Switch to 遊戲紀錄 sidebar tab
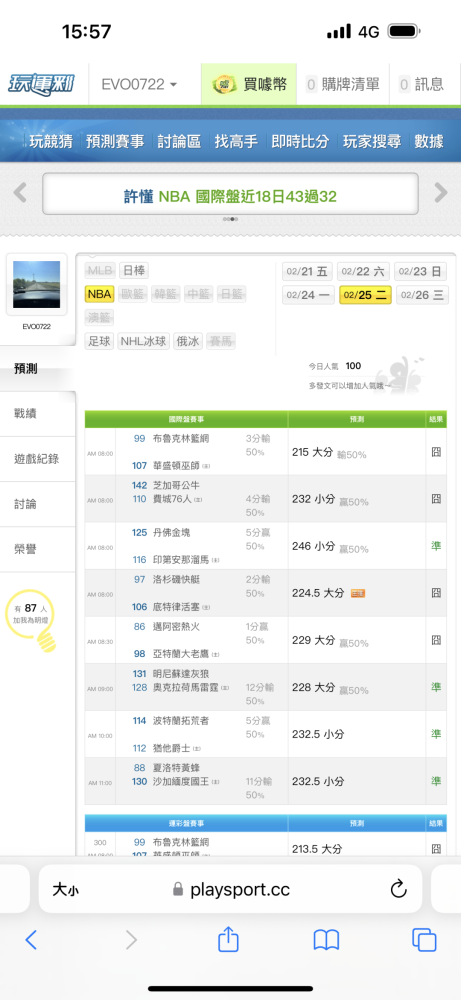This screenshot has width=461, height=1000. point(38,459)
